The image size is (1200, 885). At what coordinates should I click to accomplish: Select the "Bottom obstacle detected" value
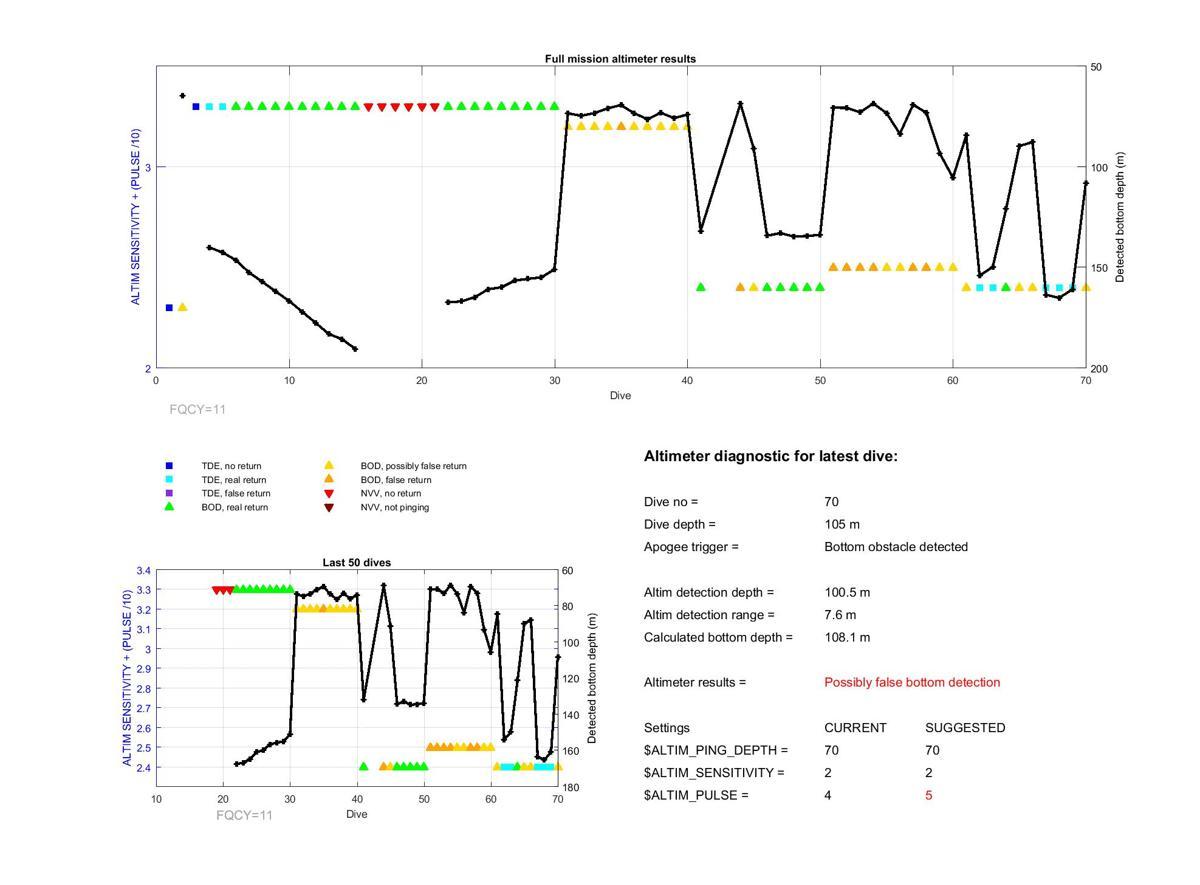click(x=896, y=547)
